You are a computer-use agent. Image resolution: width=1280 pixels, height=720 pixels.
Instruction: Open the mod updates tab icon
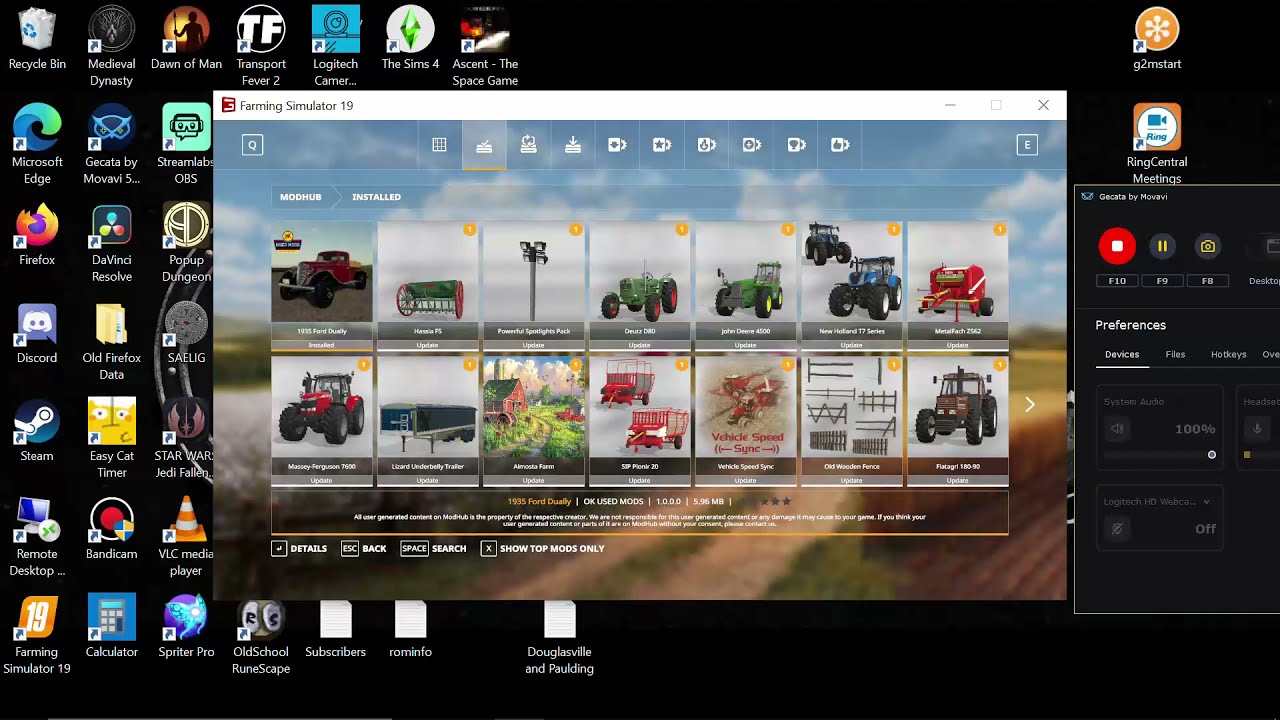click(x=528, y=145)
